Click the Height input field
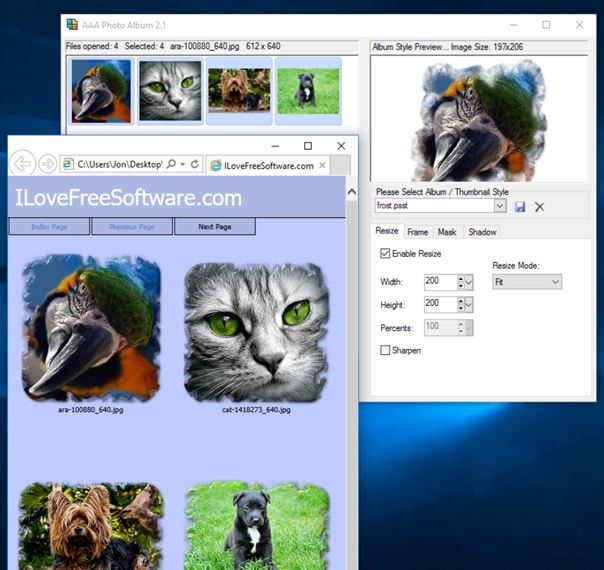This screenshot has height=570, width=604. 440,305
